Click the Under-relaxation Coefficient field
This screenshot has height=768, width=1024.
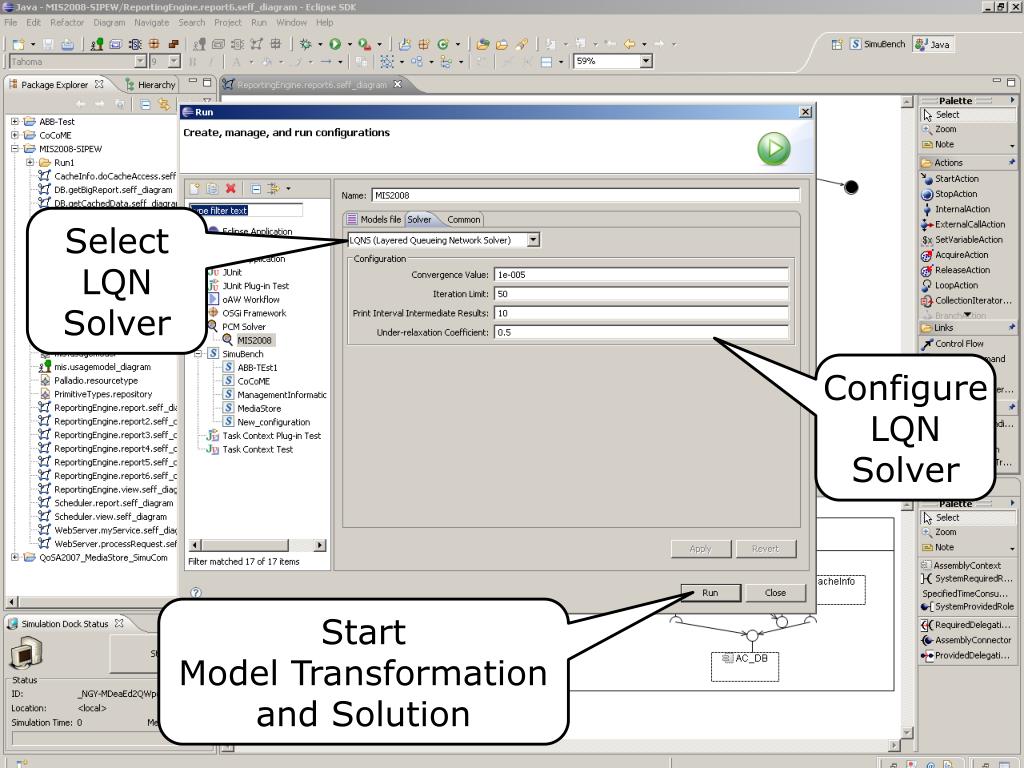[x=641, y=332]
